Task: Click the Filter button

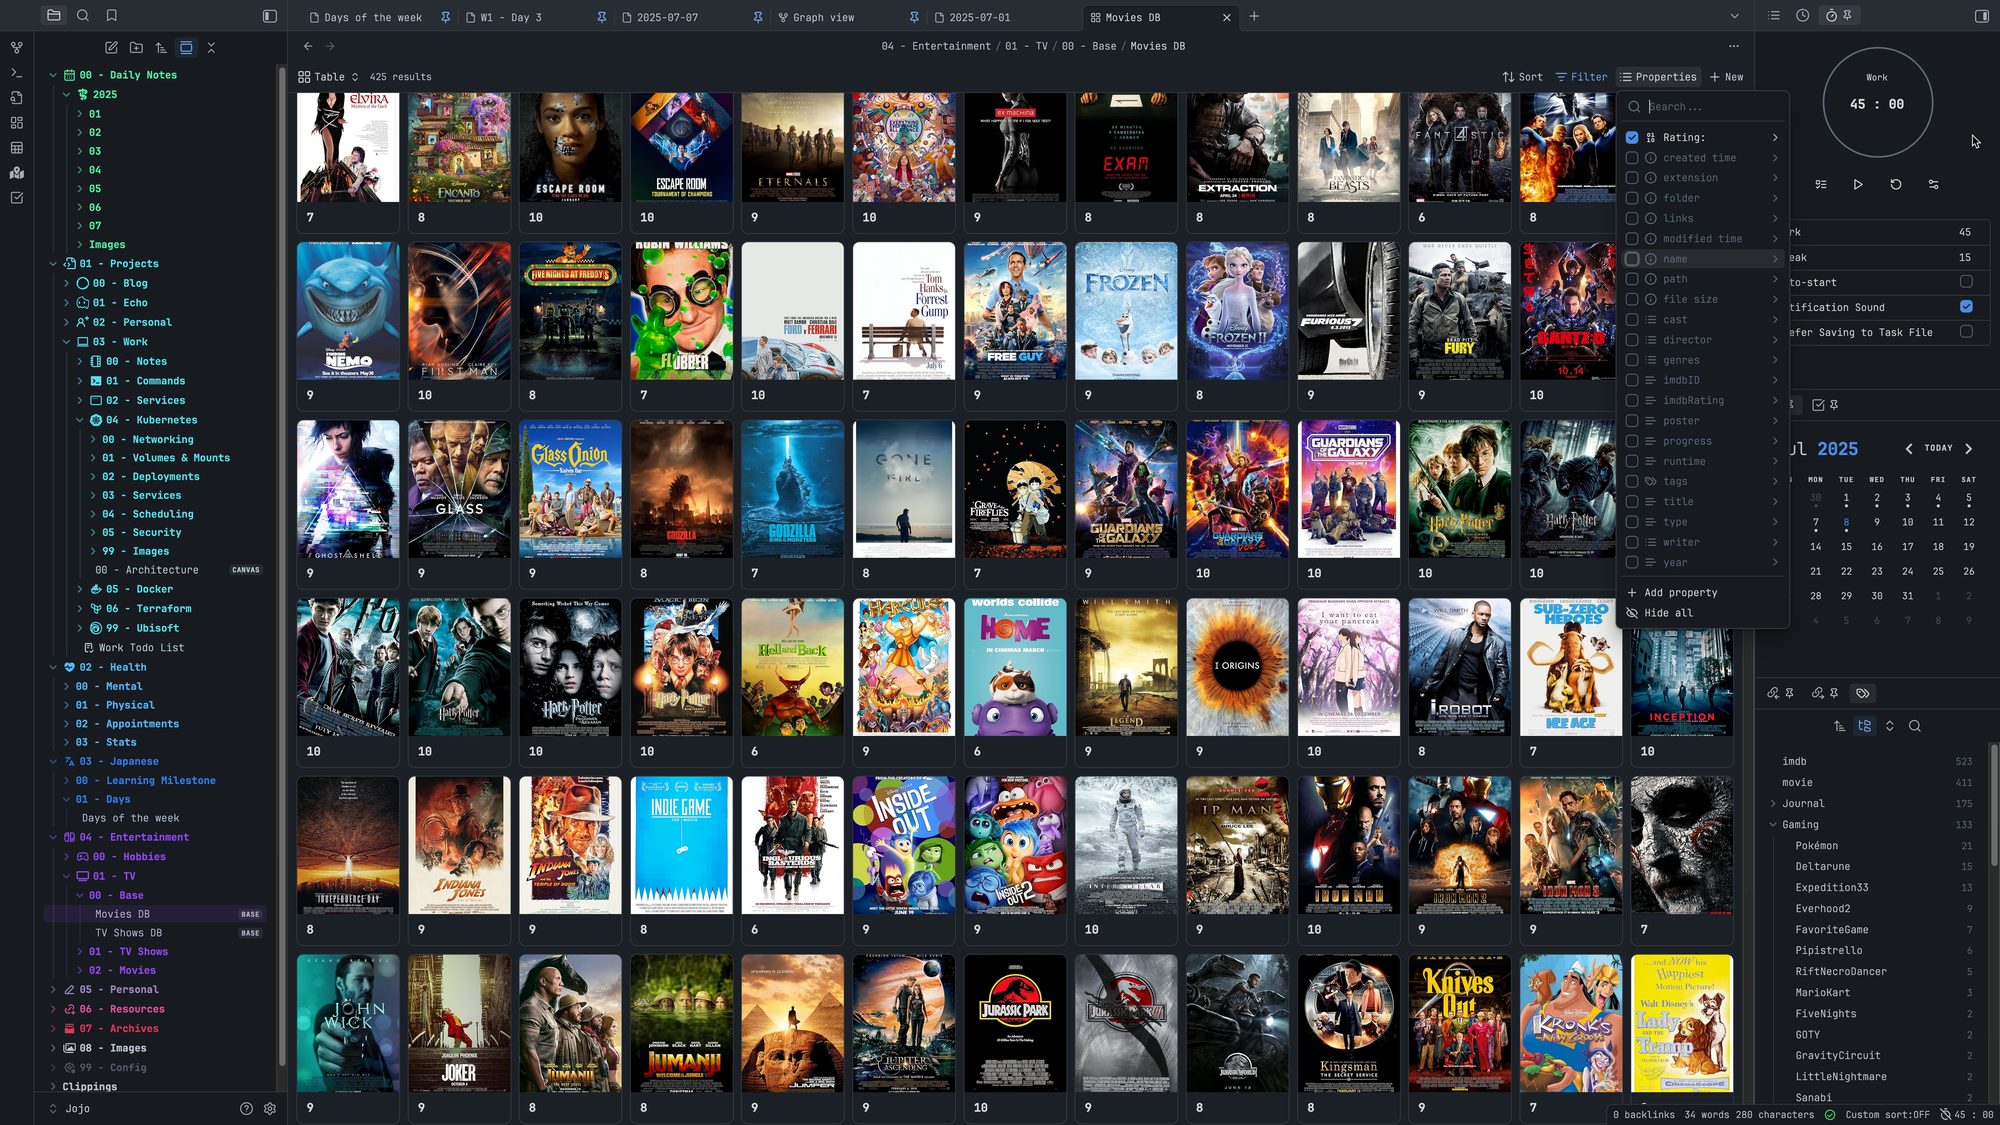Action: coord(1581,77)
